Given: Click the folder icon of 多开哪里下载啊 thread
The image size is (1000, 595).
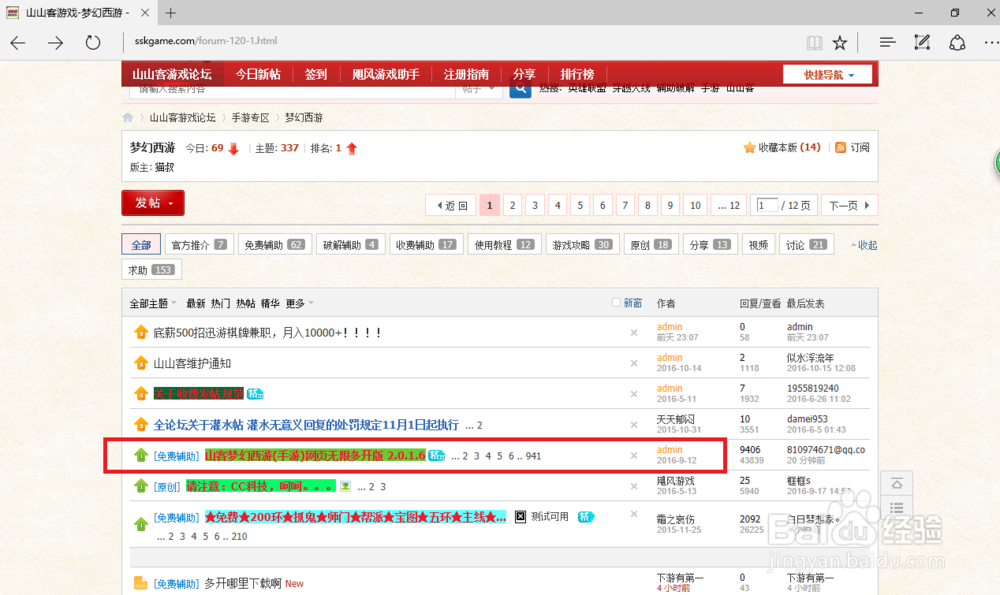Looking at the screenshot, I should click(140, 583).
